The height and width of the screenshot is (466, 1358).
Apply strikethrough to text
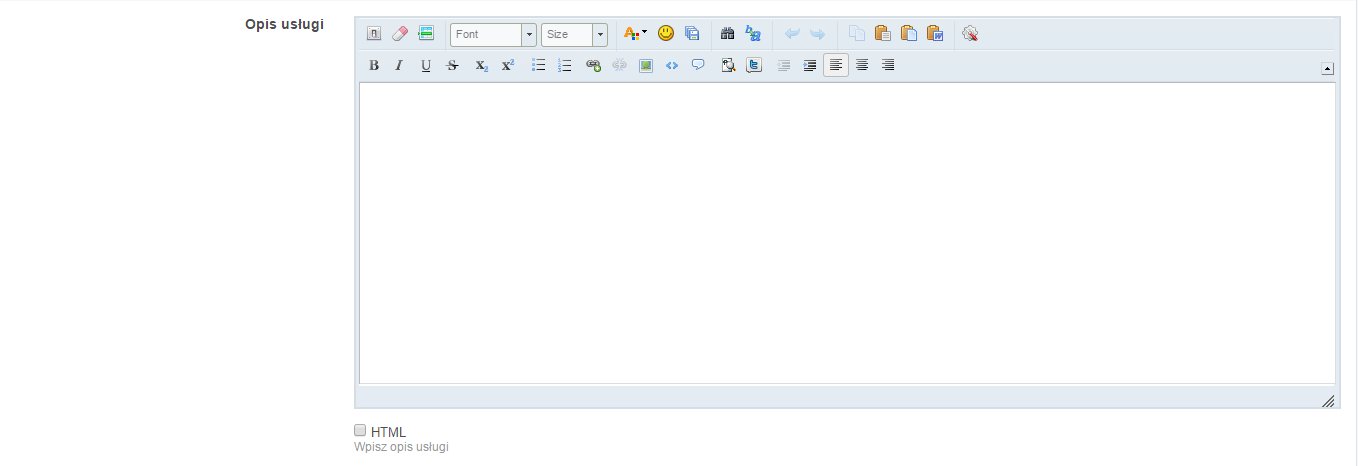tap(452, 66)
